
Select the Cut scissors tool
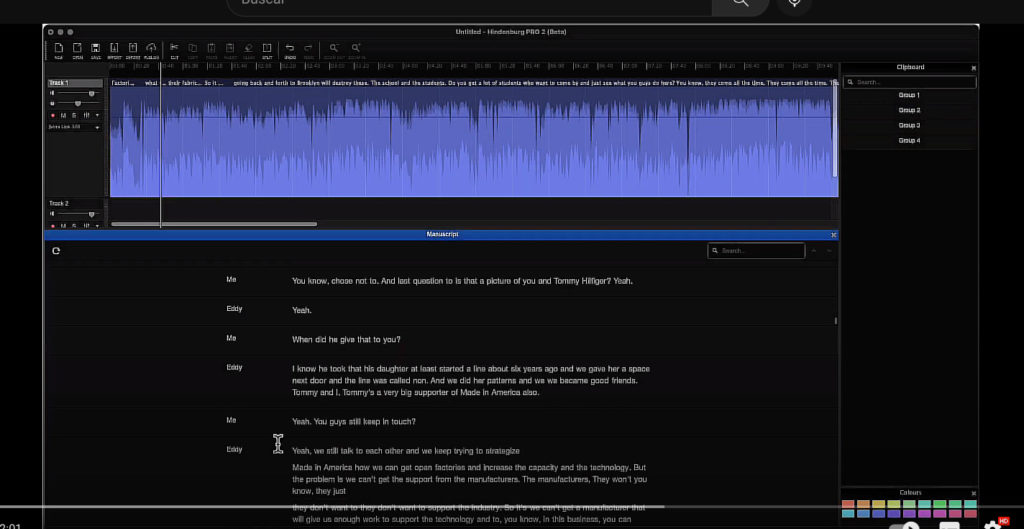(x=174, y=50)
